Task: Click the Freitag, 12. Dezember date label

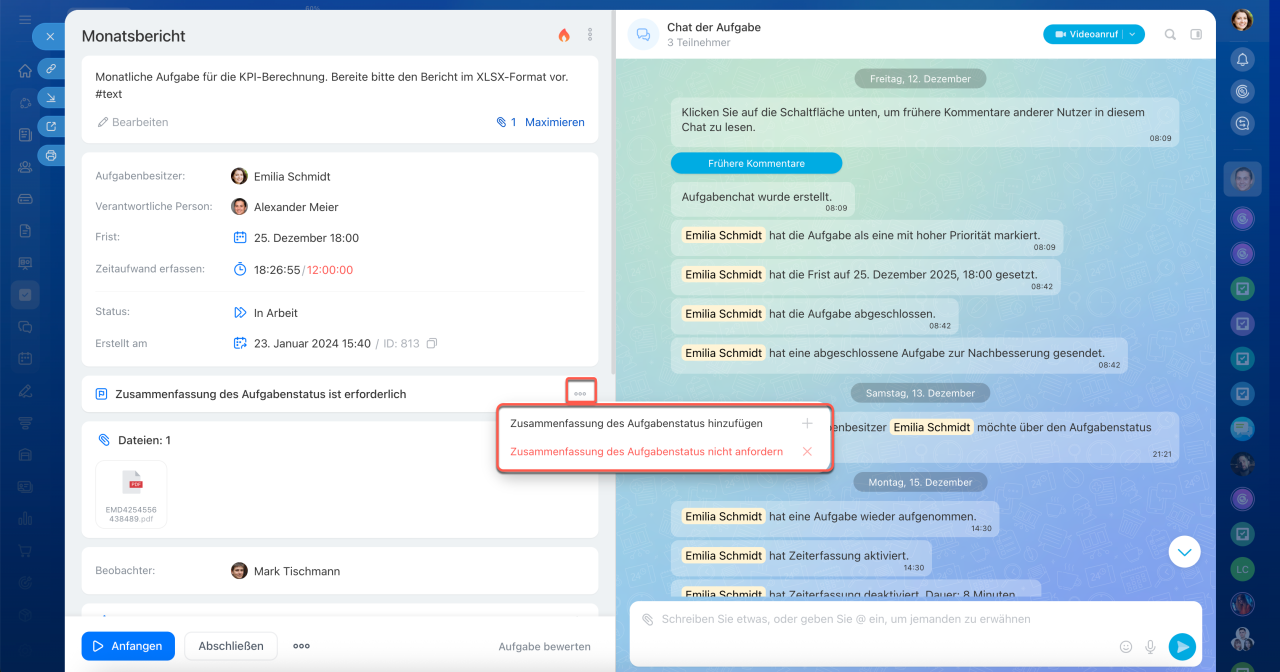Action: click(x=920, y=78)
